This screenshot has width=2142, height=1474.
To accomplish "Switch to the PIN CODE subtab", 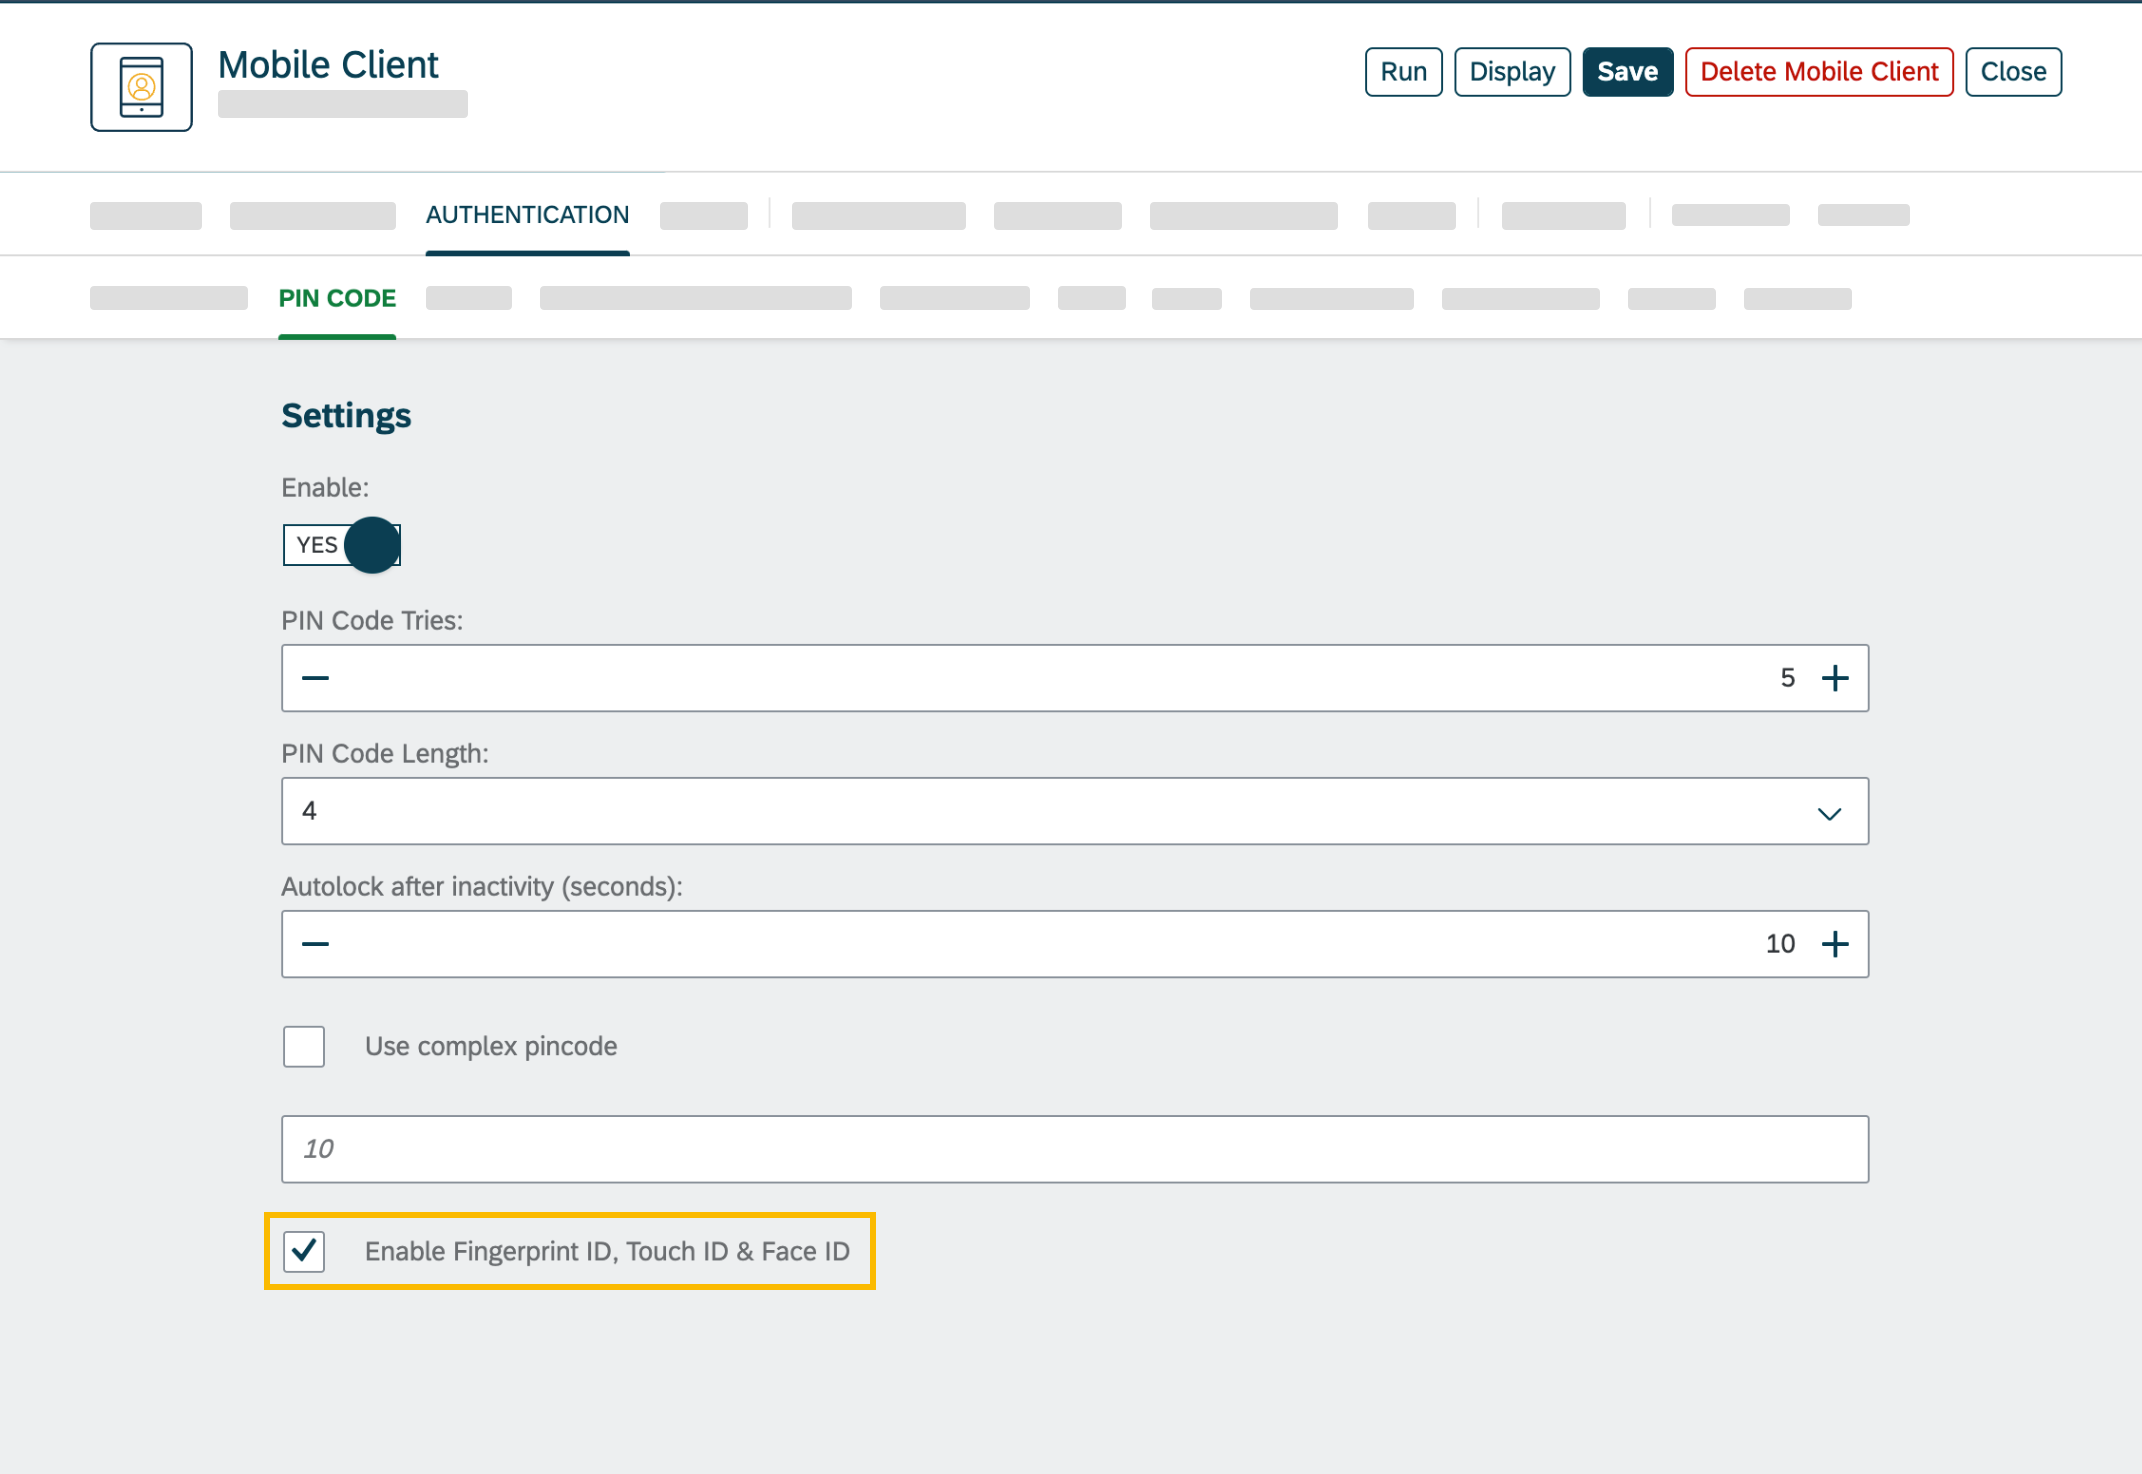I will click(337, 298).
